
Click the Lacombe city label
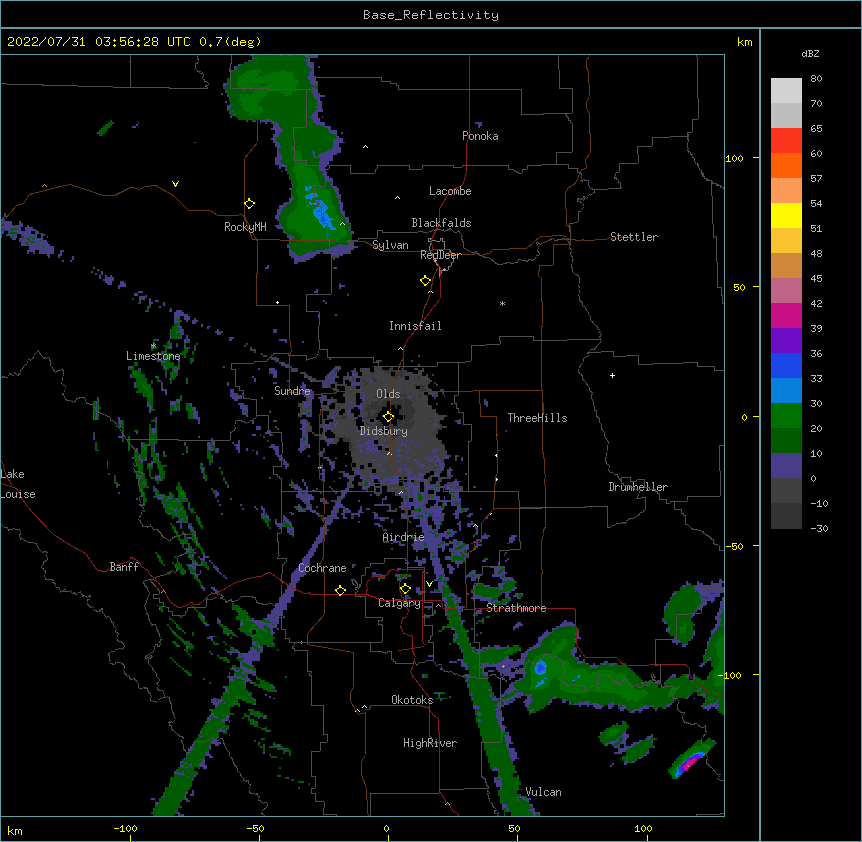pyautogui.click(x=450, y=191)
